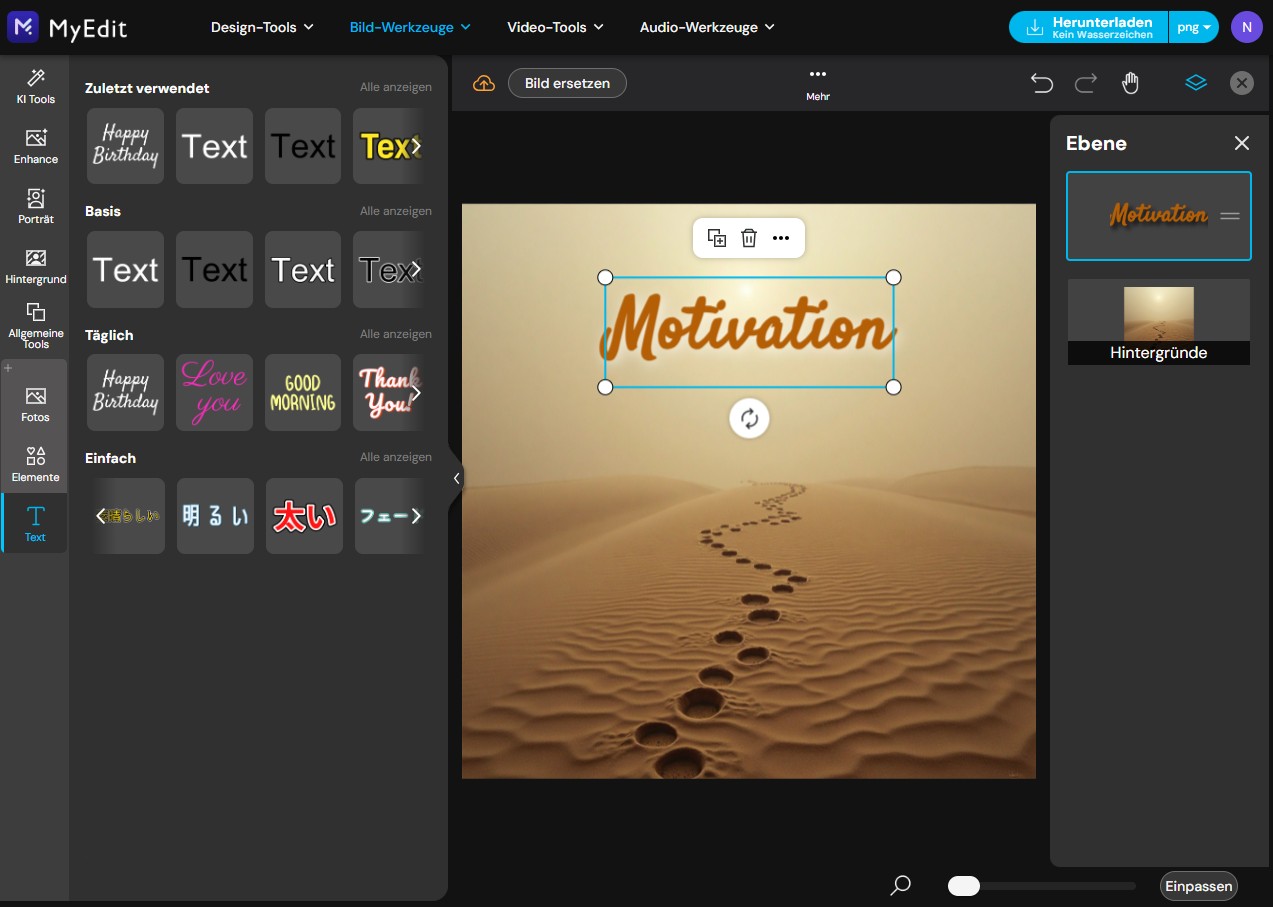Click the Motivation text on canvas
This screenshot has width=1273, height=907.
pos(747,328)
